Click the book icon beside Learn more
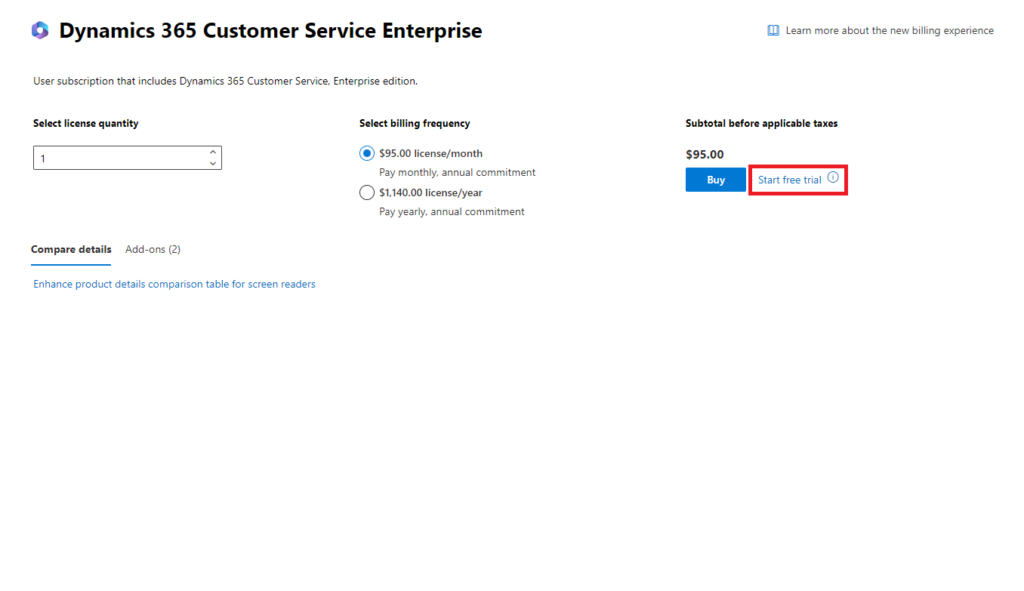Viewport: 1024px width, 591px height. [x=773, y=31]
